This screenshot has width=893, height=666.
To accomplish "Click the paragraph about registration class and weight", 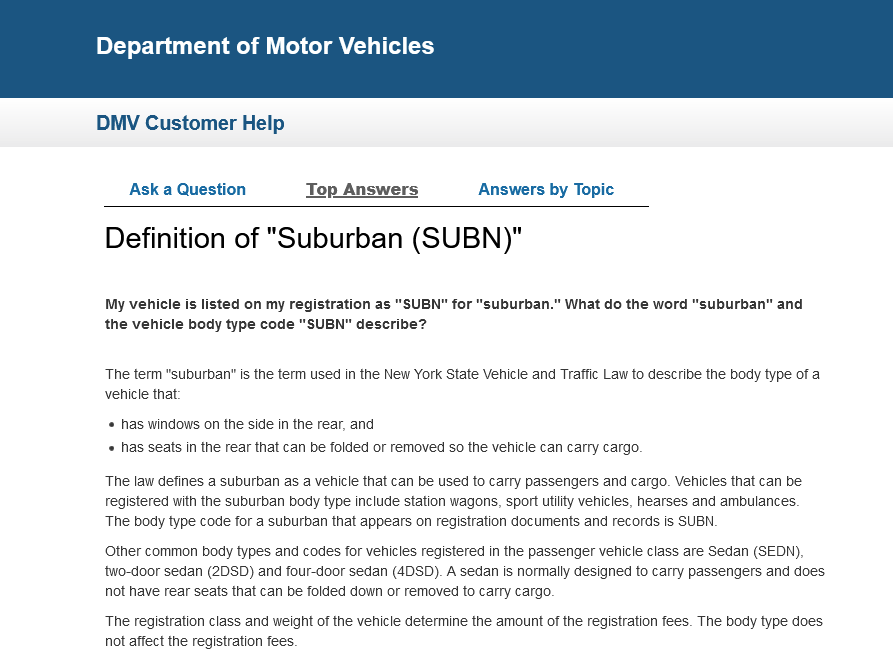I will tap(464, 631).
